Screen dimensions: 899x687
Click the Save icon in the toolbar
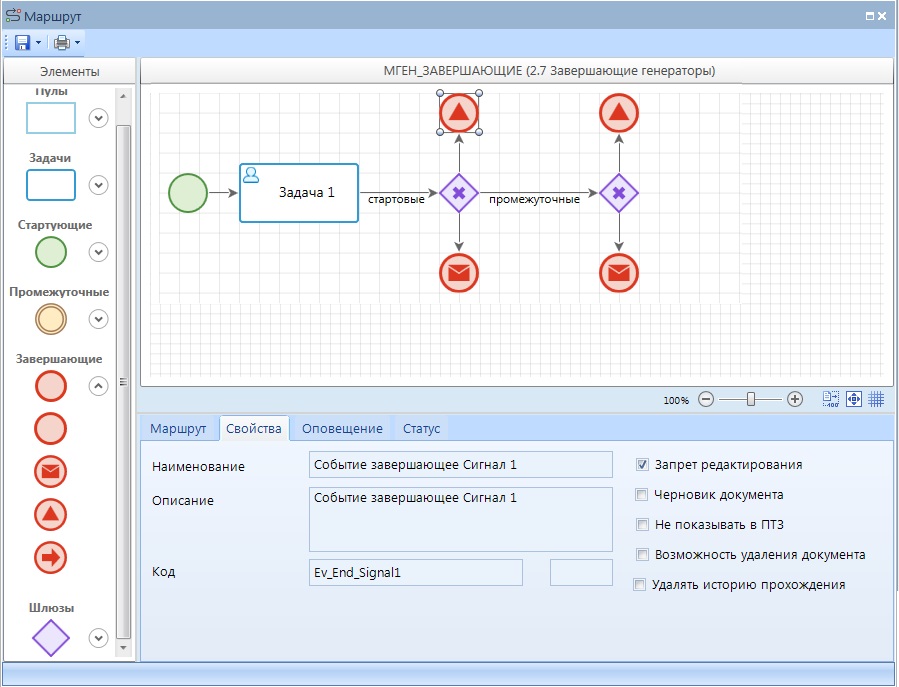(22, 43)
